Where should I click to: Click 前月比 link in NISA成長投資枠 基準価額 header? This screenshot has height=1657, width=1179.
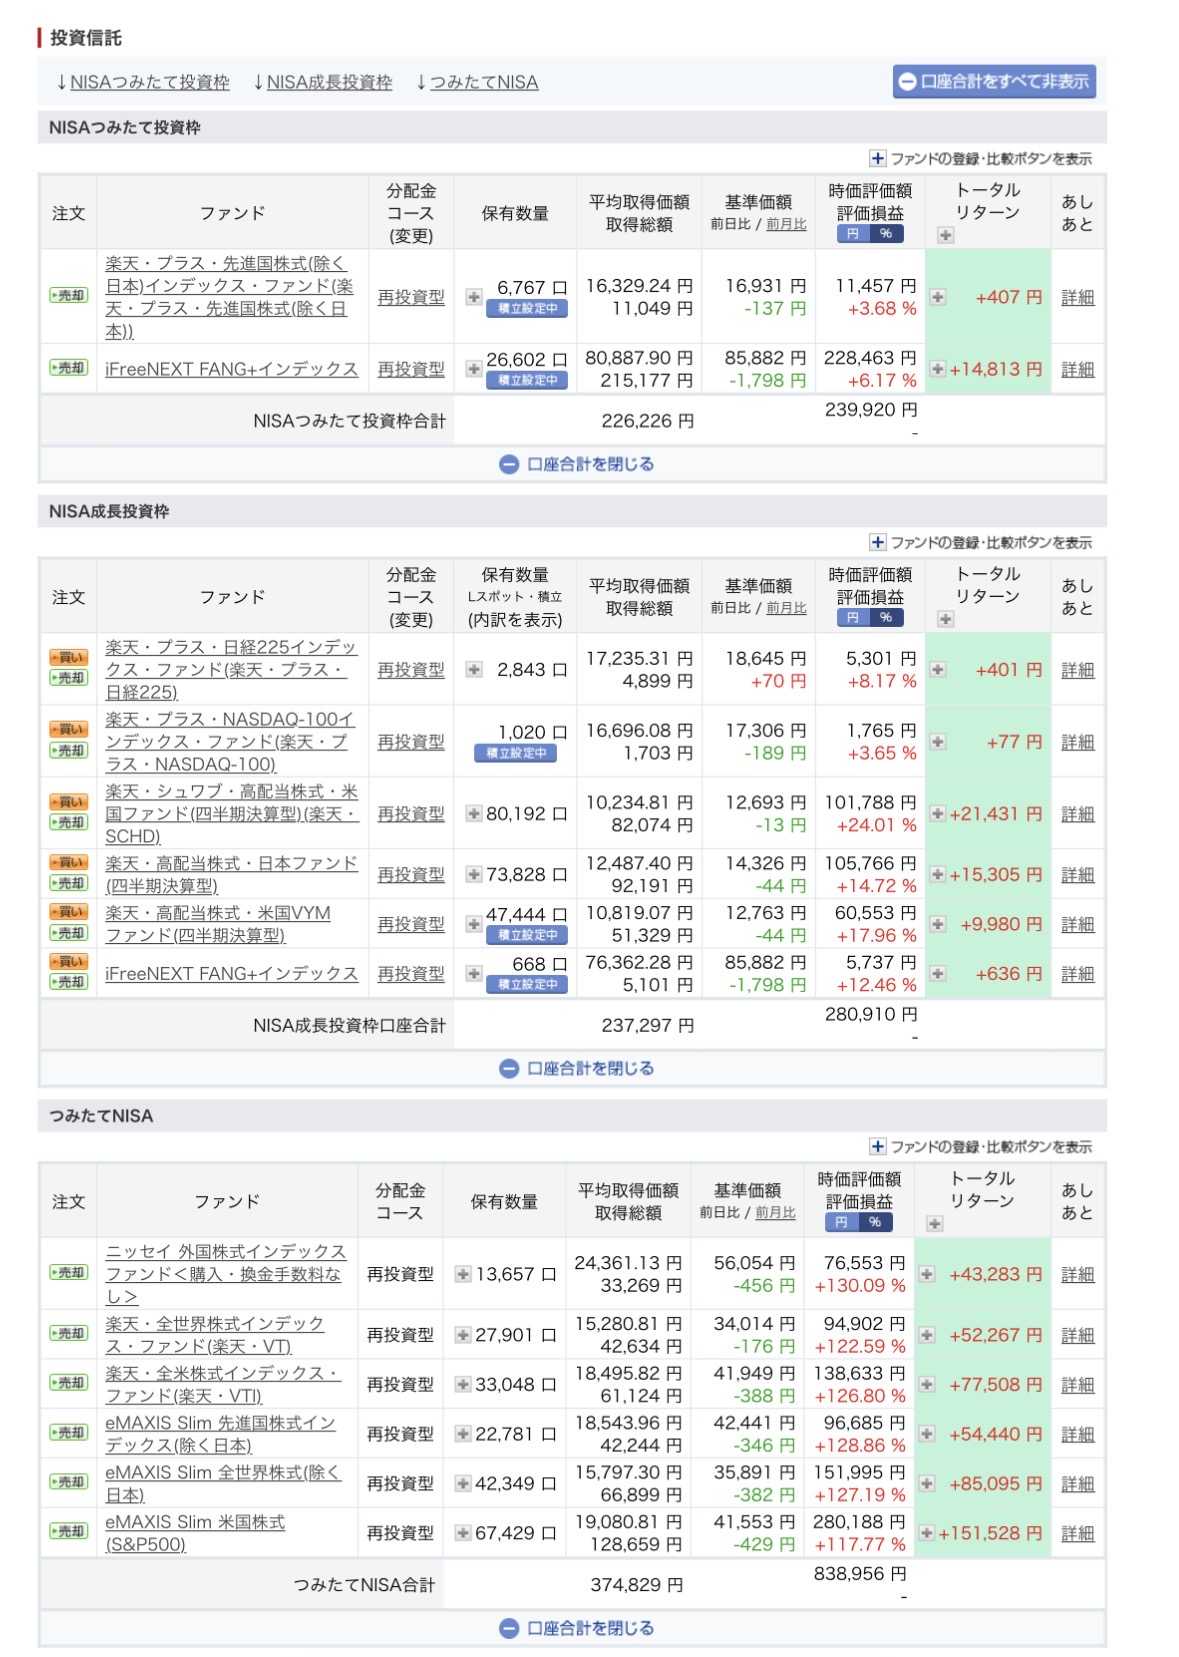(x=786, y=608)
